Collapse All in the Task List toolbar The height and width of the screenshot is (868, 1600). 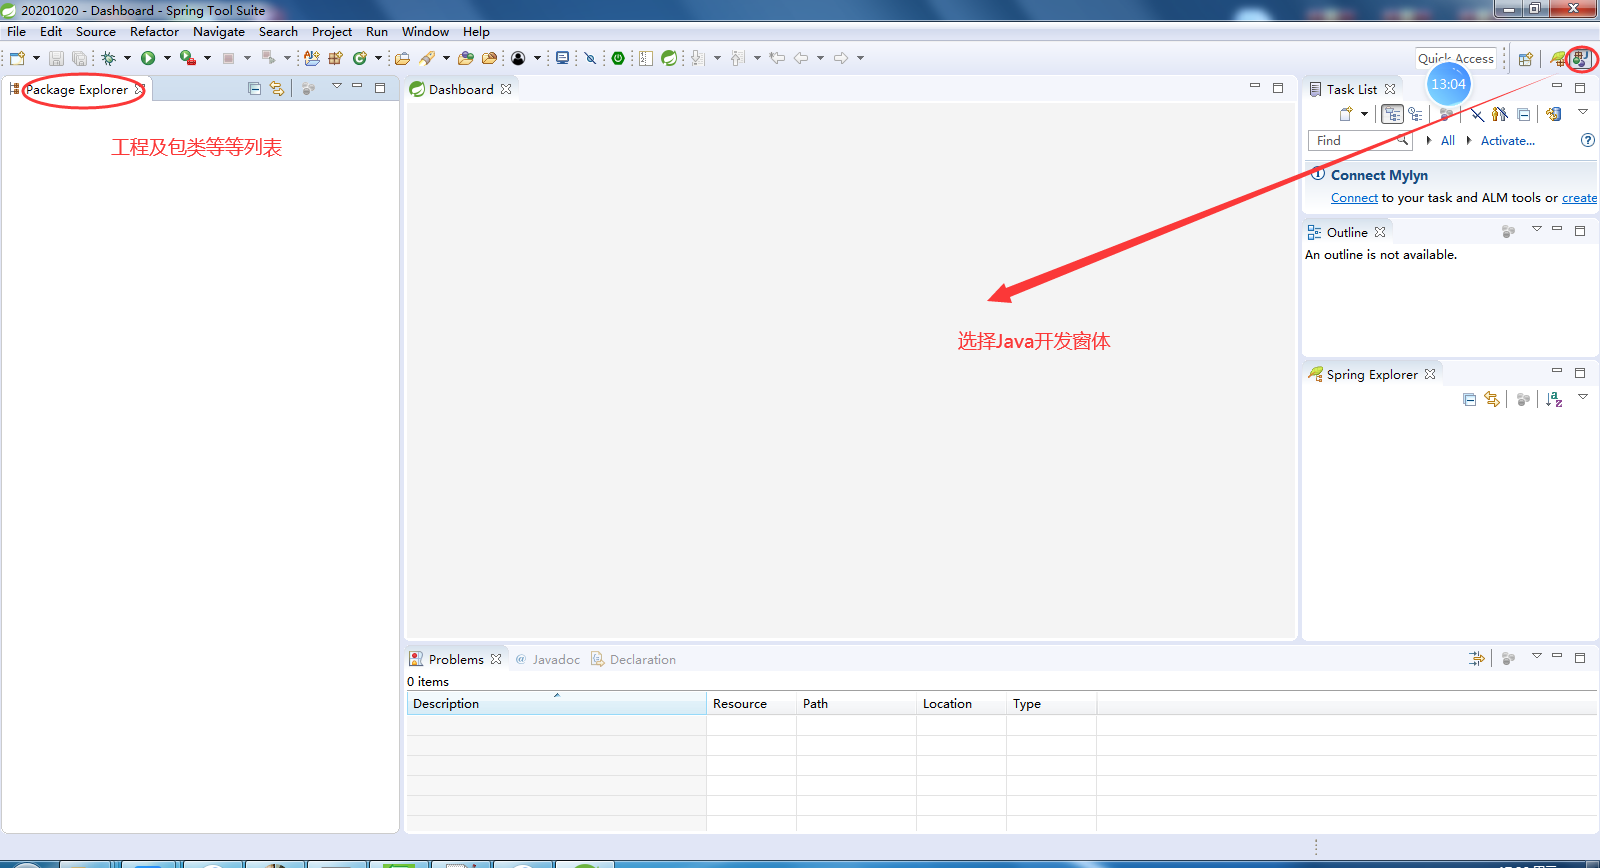tap(1523, 114)
